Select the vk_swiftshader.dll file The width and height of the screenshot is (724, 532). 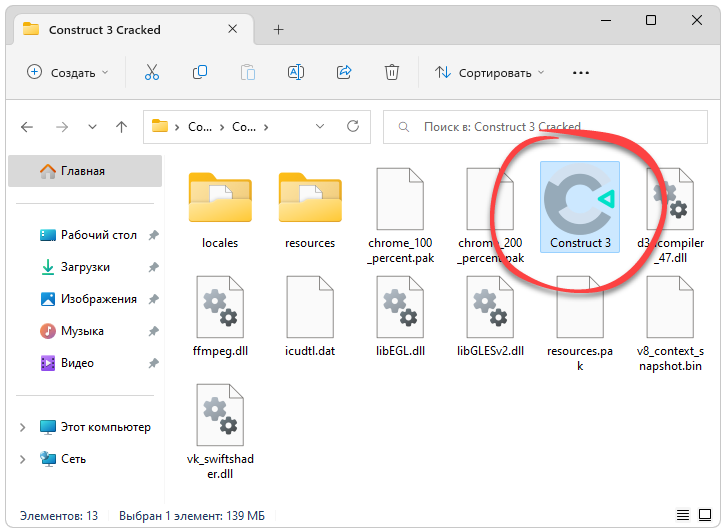[x=220, y=432]
